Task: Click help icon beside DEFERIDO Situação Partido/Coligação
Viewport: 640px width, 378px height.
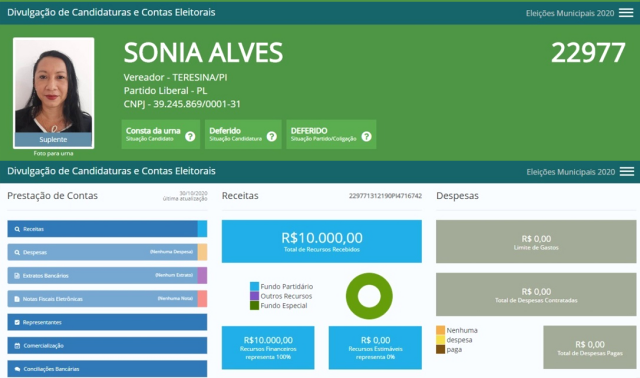Action: pos(367,136)
